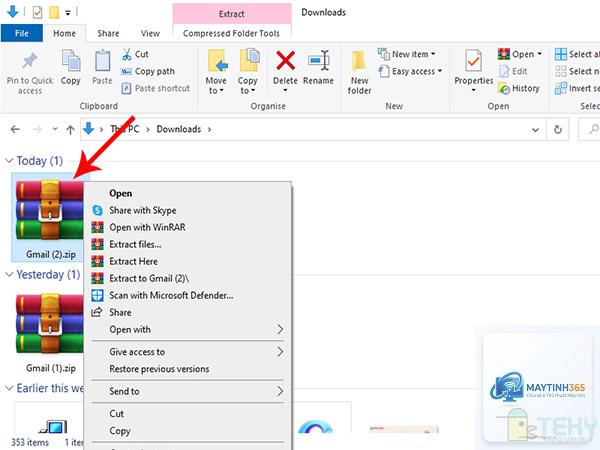600x450 pixels.
Task: Select the Gmail (2).zip file
Action: (50, 217)
